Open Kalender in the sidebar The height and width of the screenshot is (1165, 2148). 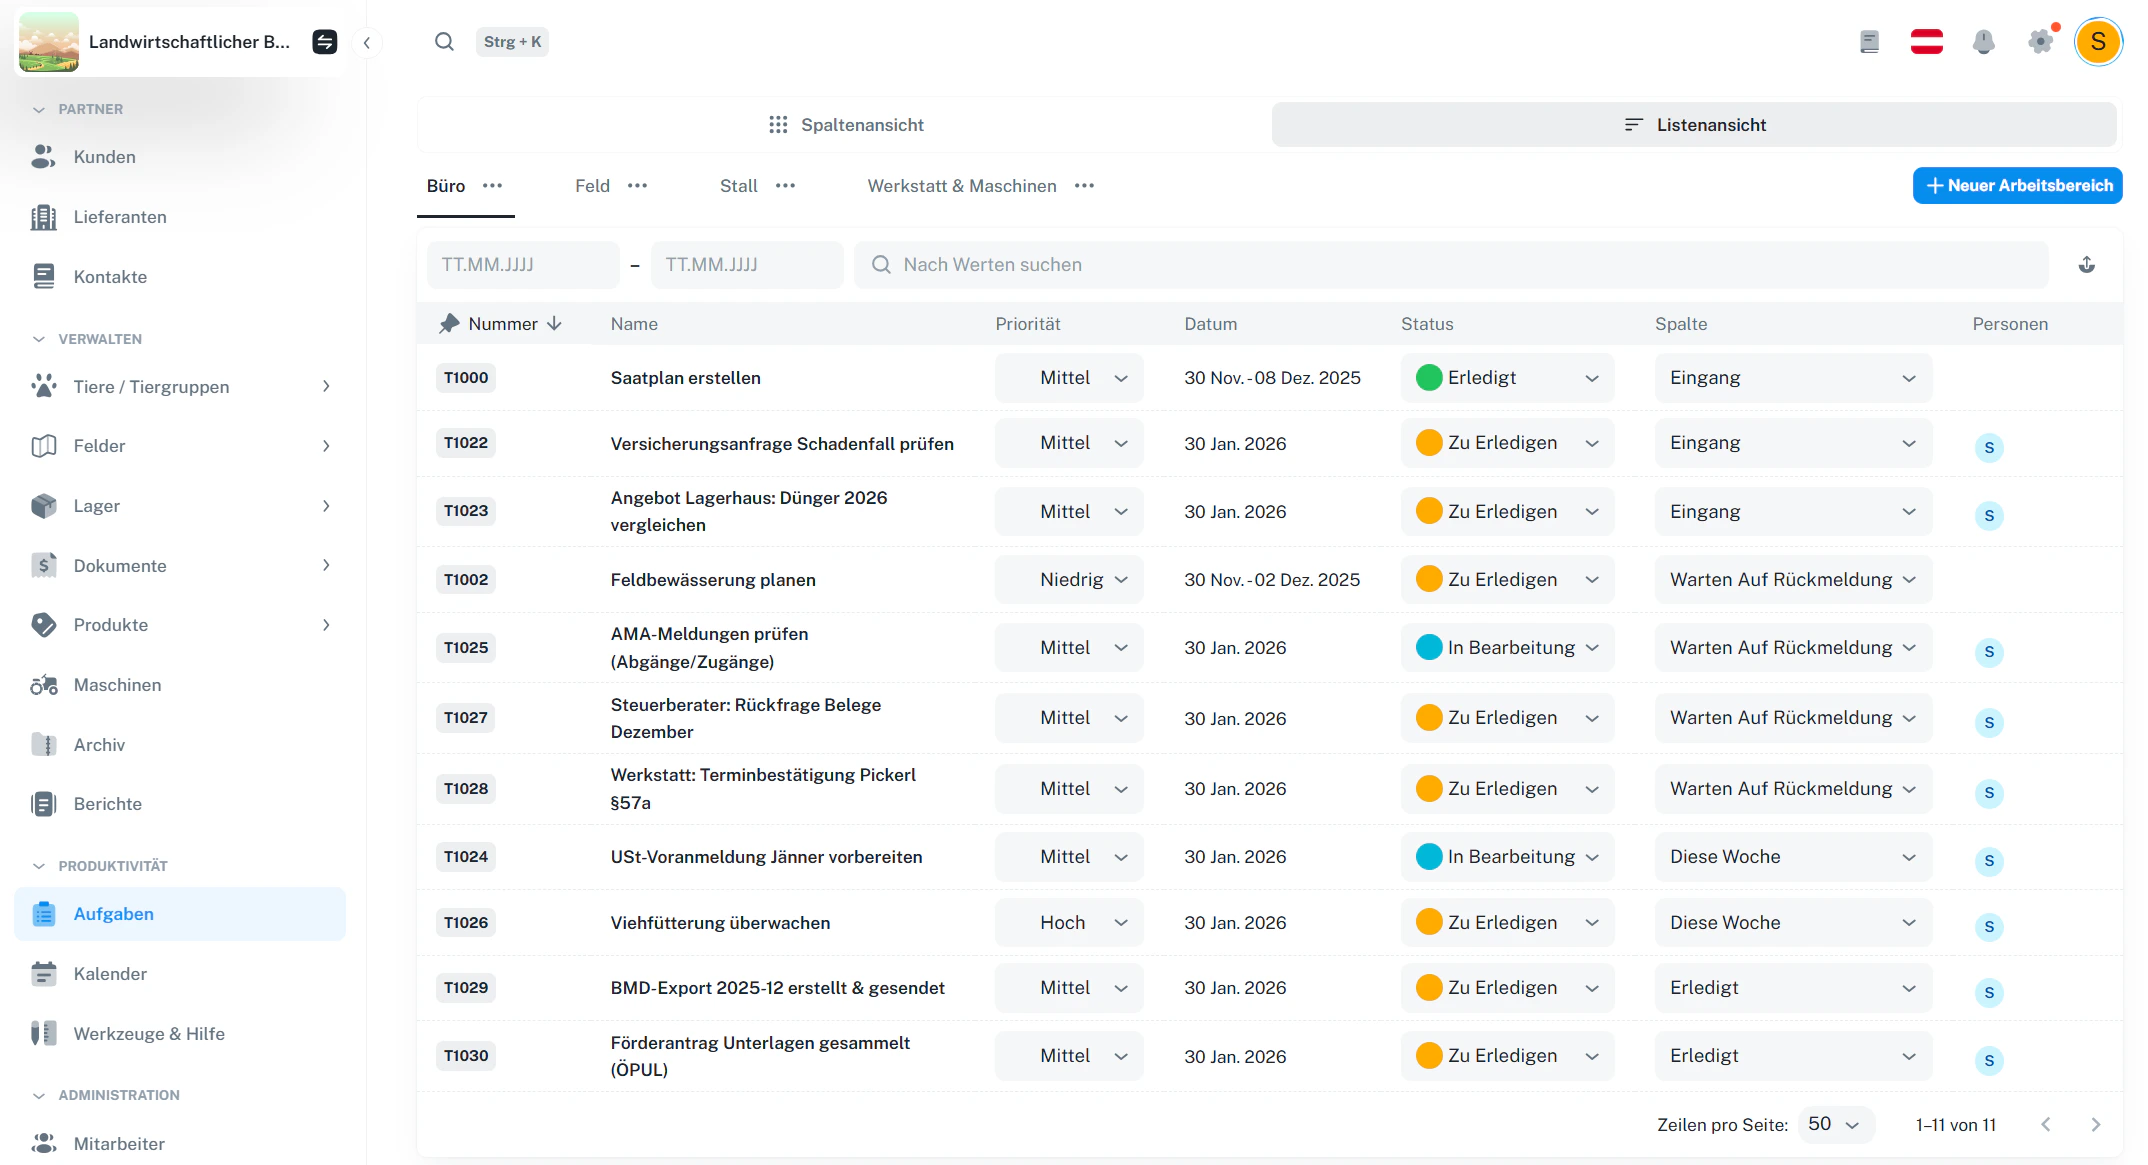110,974
